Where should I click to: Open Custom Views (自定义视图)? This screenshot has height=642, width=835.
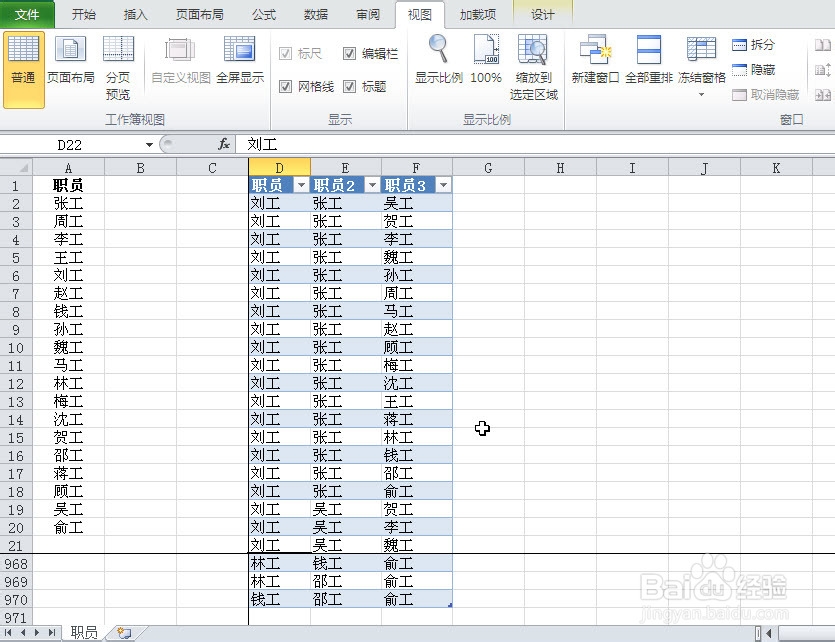click(181, 60)
